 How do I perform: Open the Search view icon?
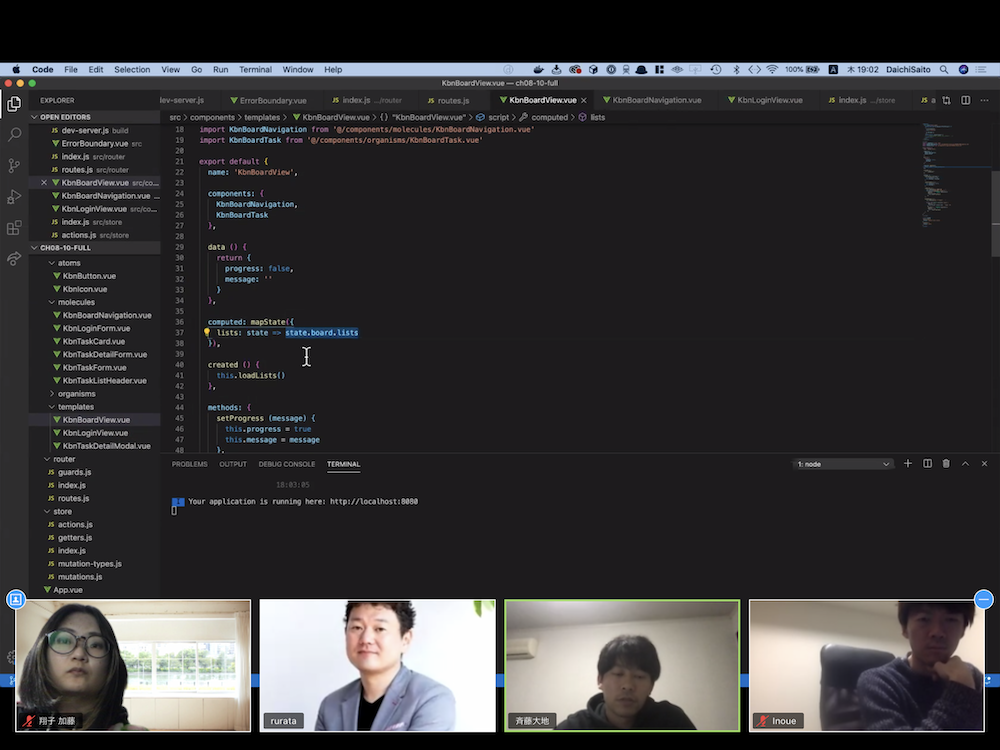pos(14,135)
